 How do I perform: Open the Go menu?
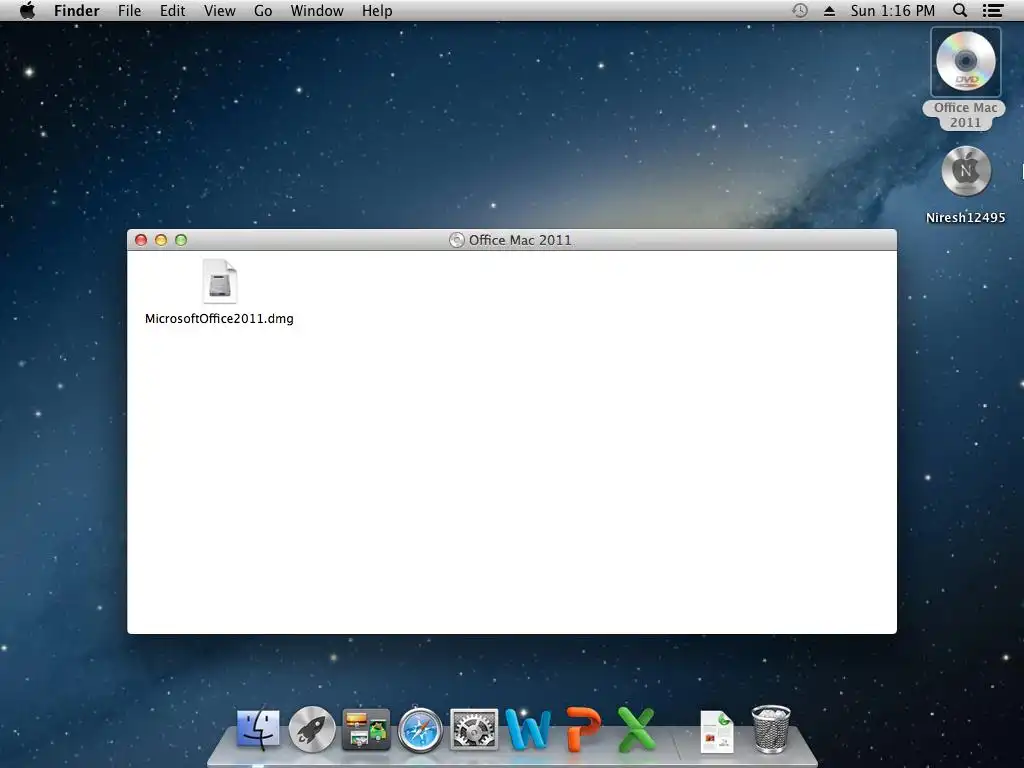263,11
